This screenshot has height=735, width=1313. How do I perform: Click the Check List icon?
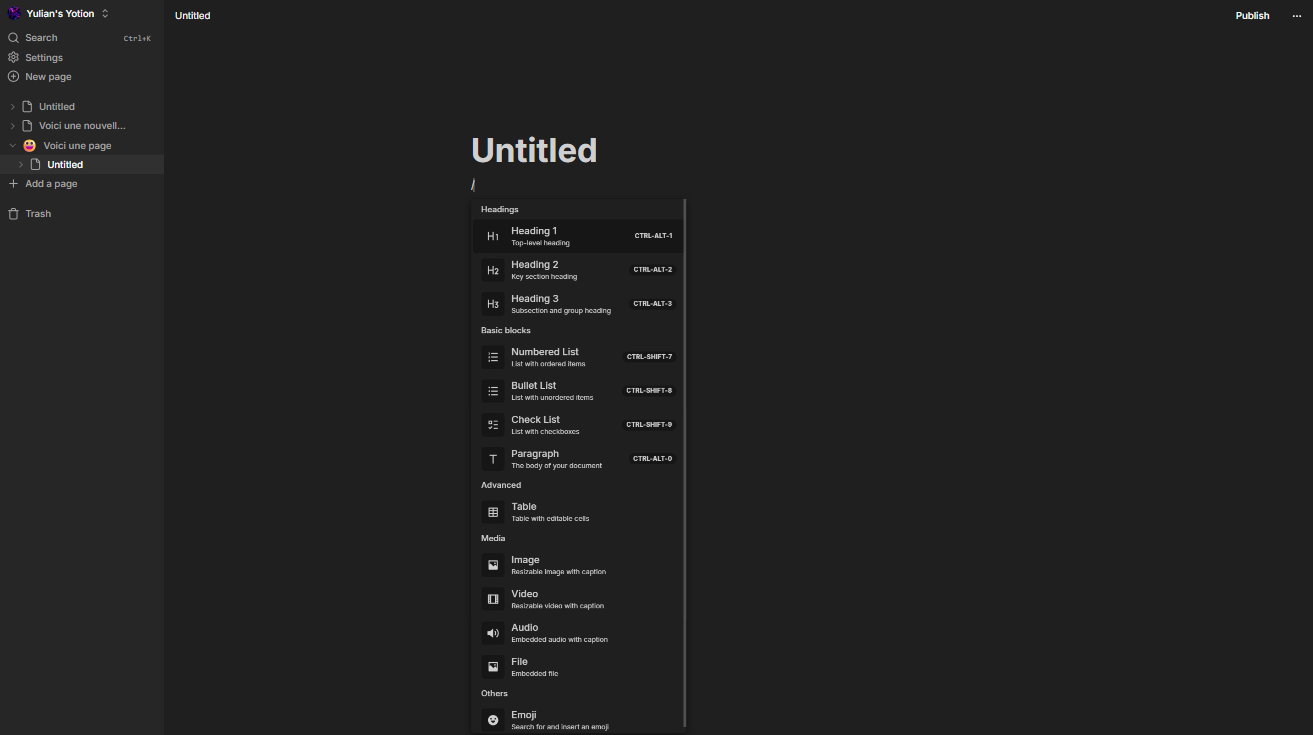click(493, 425)
